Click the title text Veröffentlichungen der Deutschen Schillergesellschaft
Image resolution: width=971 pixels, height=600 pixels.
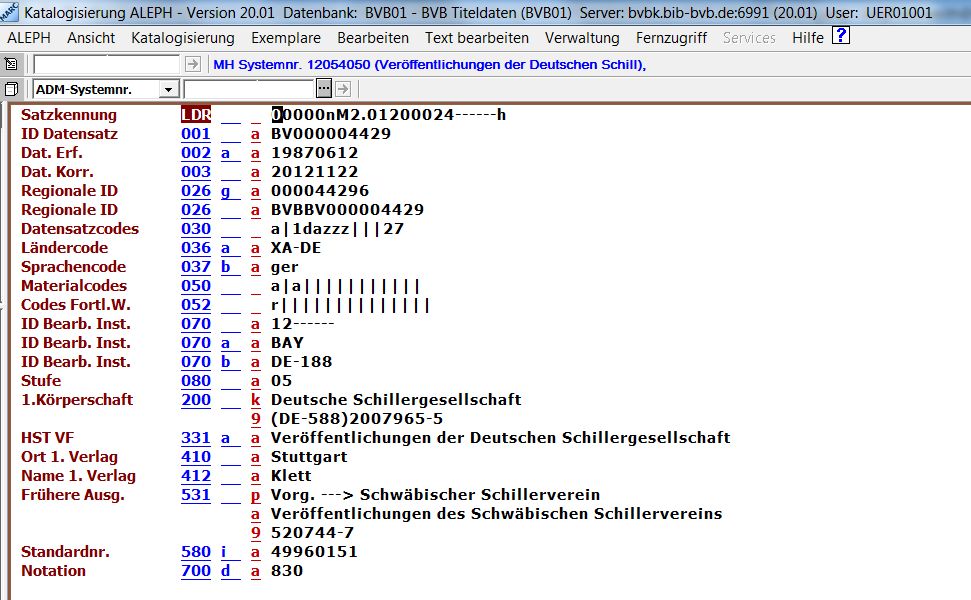click(500, 438)
